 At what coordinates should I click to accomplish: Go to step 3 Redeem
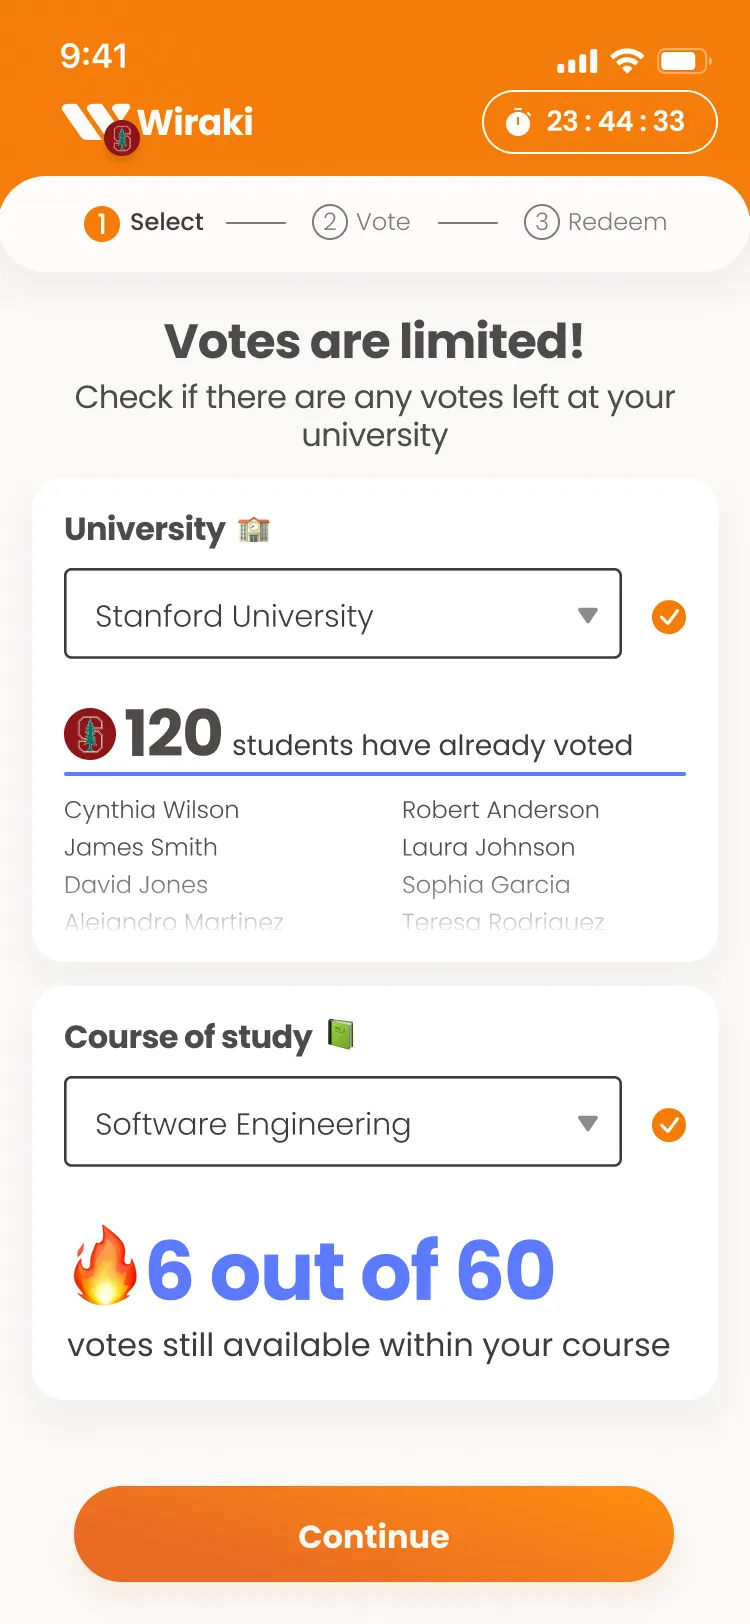[595, 222]
